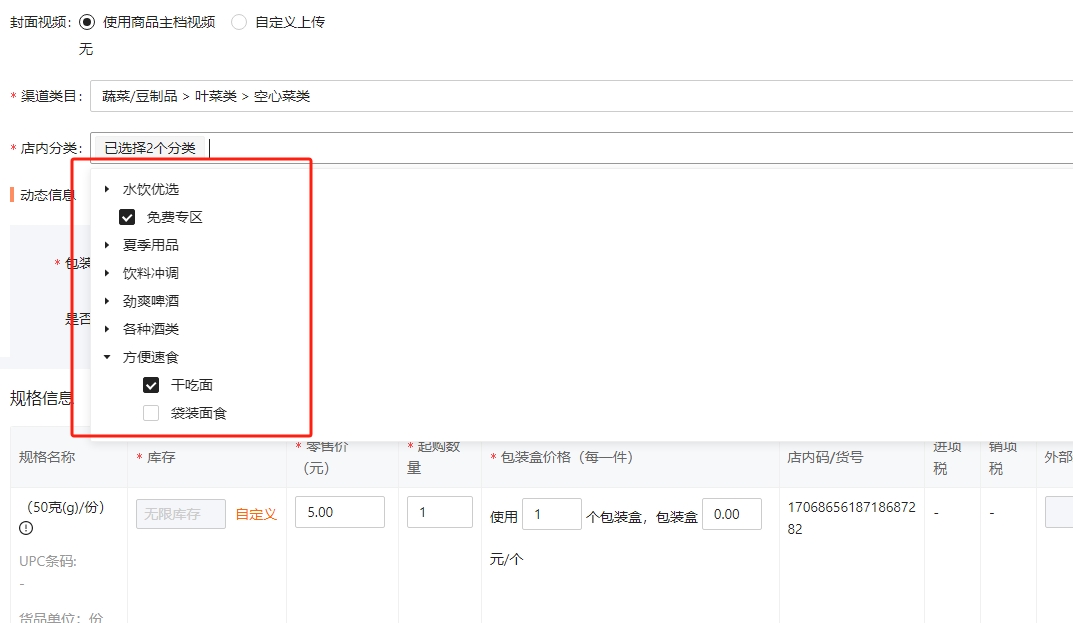The height and width of the screenshot is (623, 1073).
Task: Click the 起购数量 input field
Action: click(x=439, y=512)
